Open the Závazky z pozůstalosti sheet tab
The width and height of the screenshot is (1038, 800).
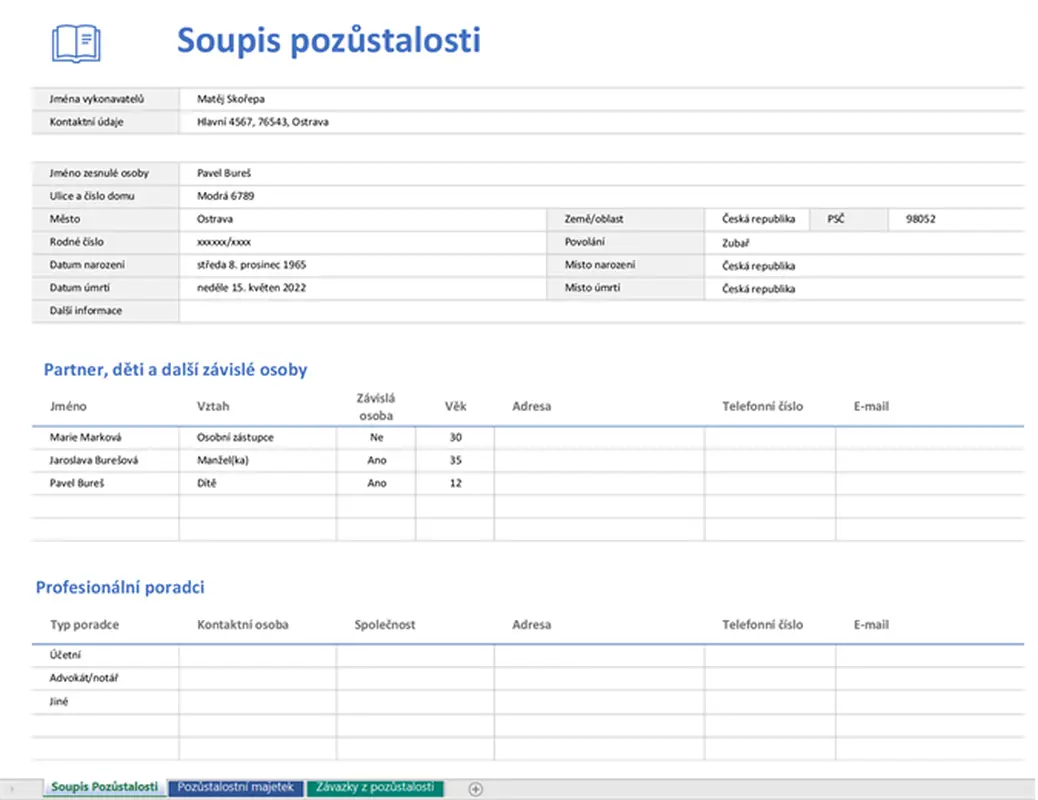375,787
